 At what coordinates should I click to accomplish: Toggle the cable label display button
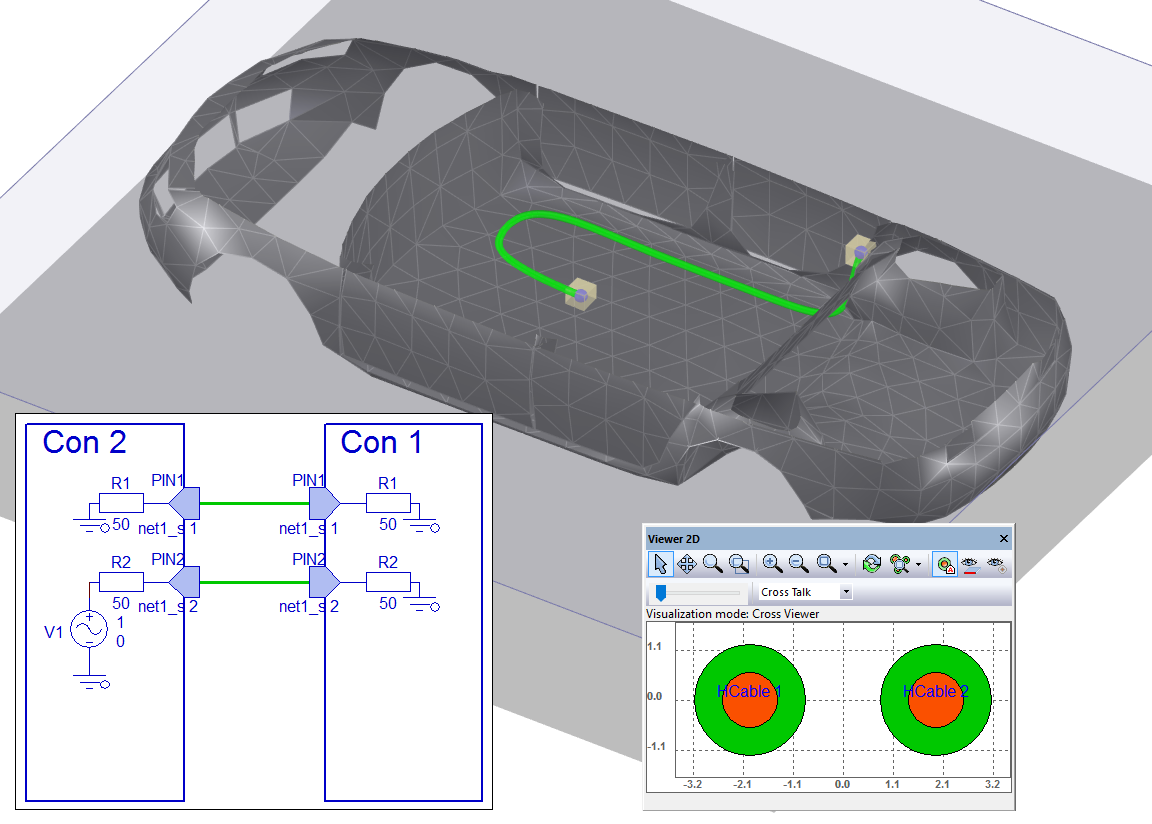[x=943, y=564]
